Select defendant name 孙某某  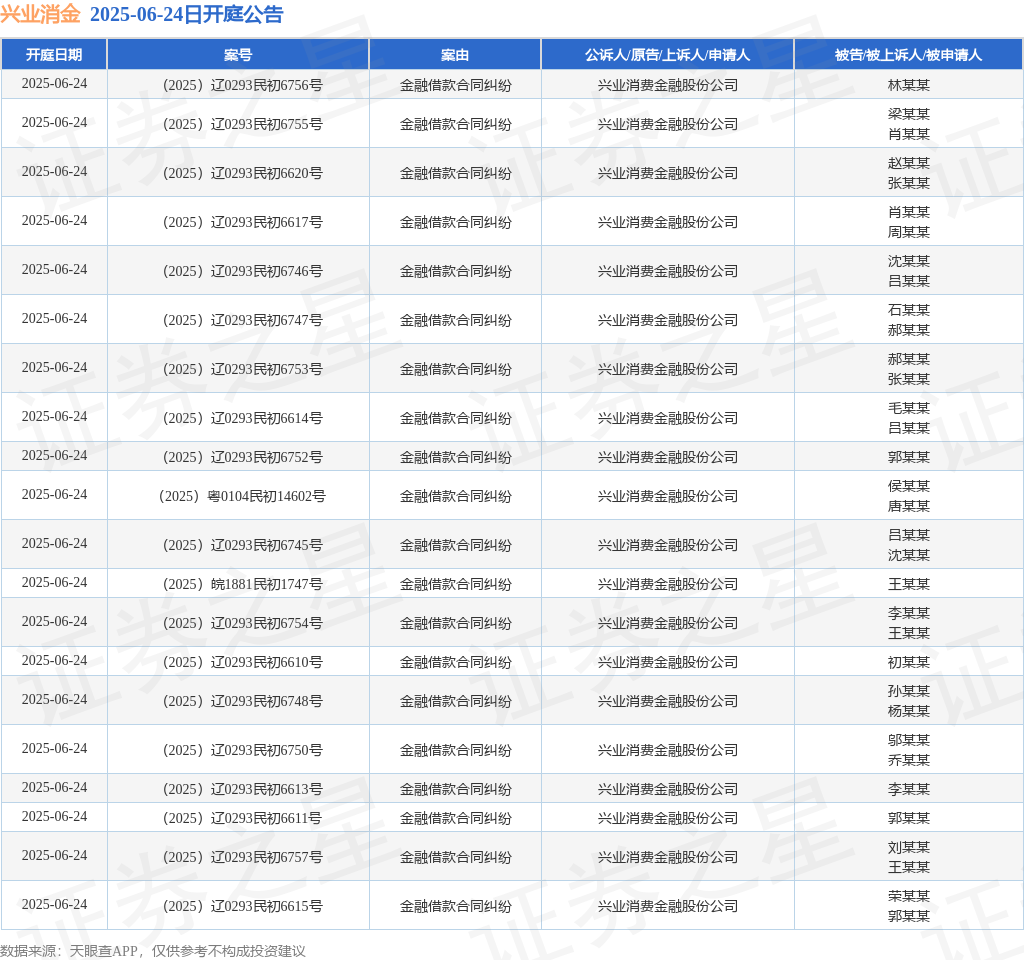pyautogui.click(x=908, y=691)
